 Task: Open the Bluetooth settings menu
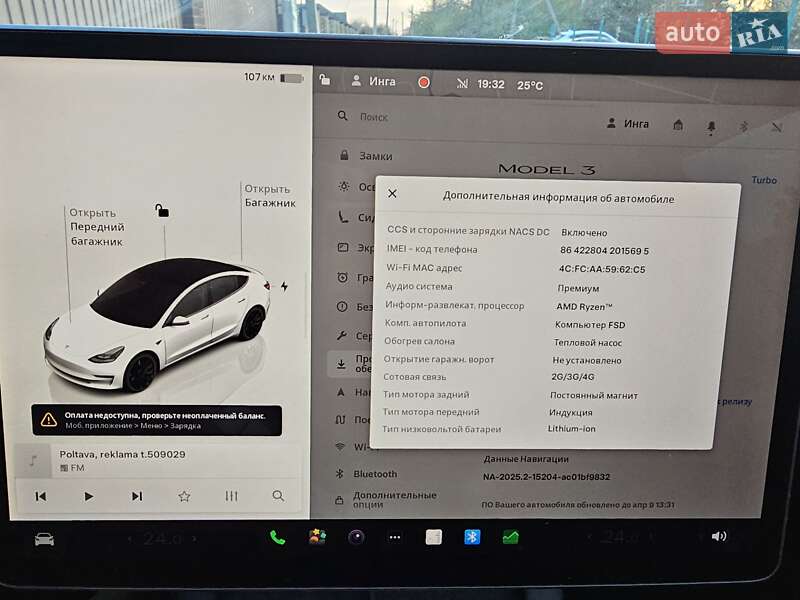[x=366, y=474]
